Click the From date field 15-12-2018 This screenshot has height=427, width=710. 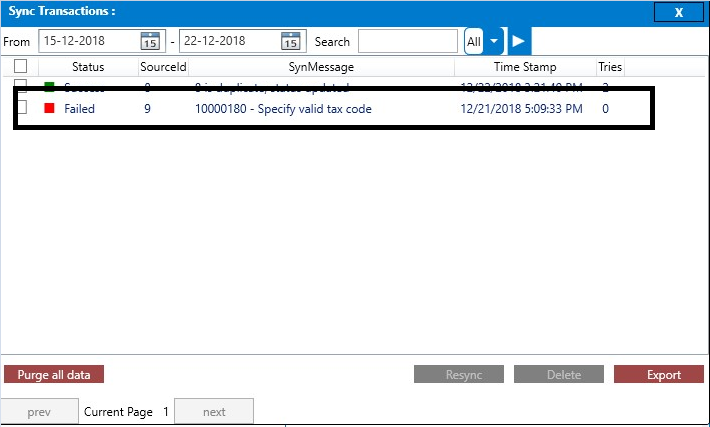pos(87,41)
